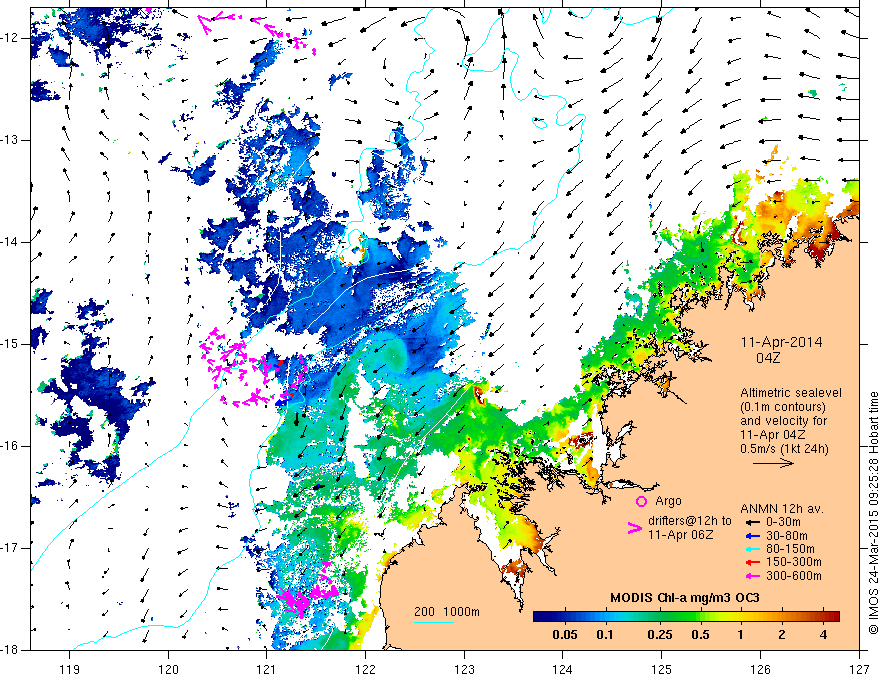The width and height of the screenshot is (880, 680).
Task: Click the '0-30m' depth label
Action: [783, 522]
